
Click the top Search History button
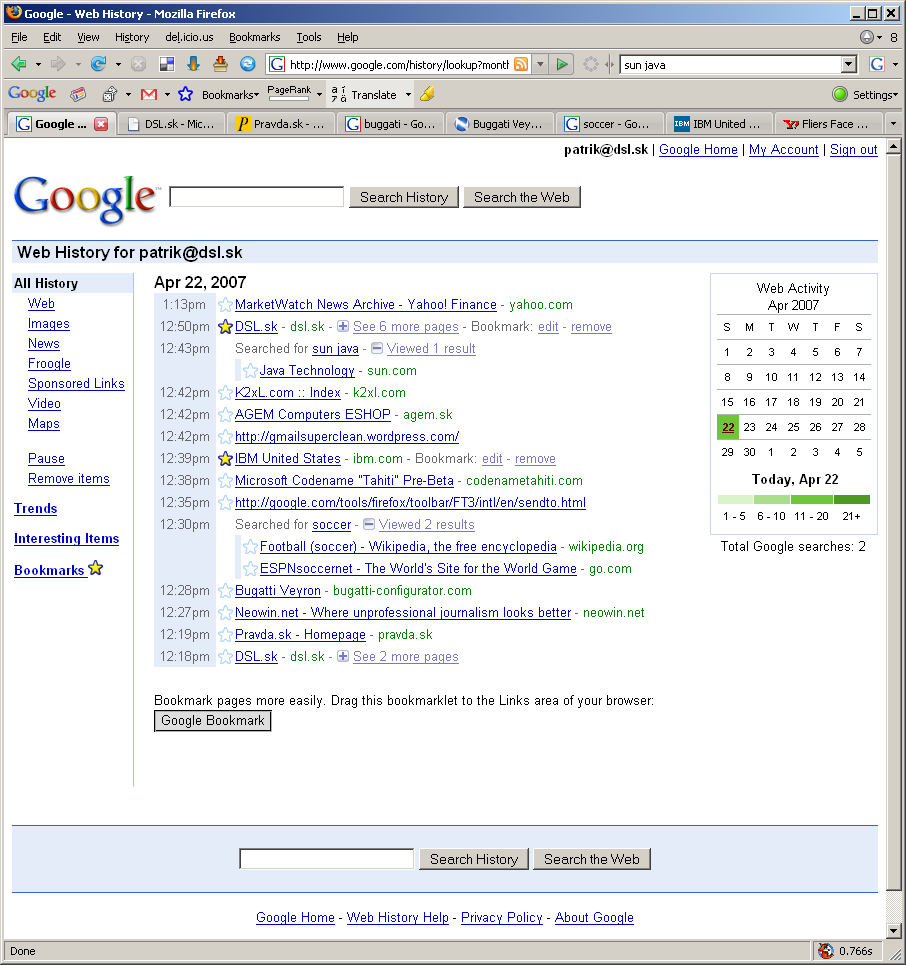point(404,197)
